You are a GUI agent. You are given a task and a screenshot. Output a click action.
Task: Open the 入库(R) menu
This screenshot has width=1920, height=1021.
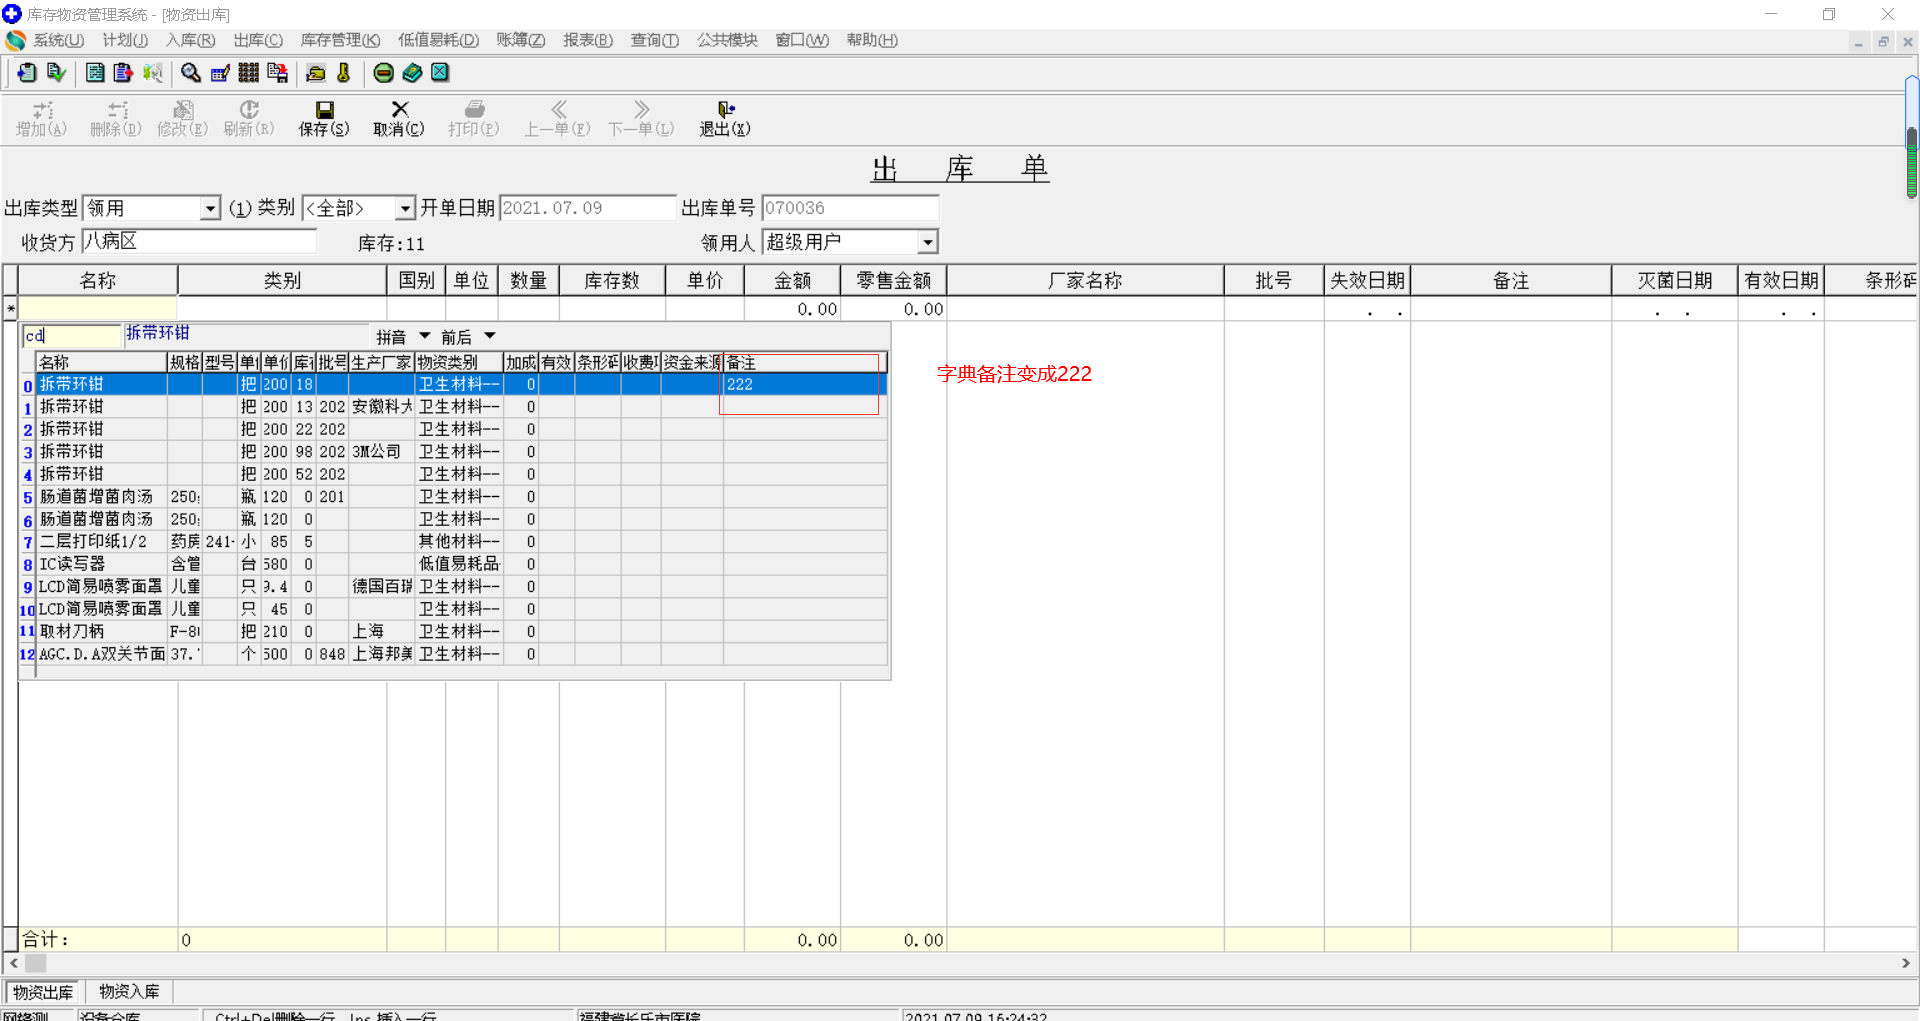click(x=191, y=40)
